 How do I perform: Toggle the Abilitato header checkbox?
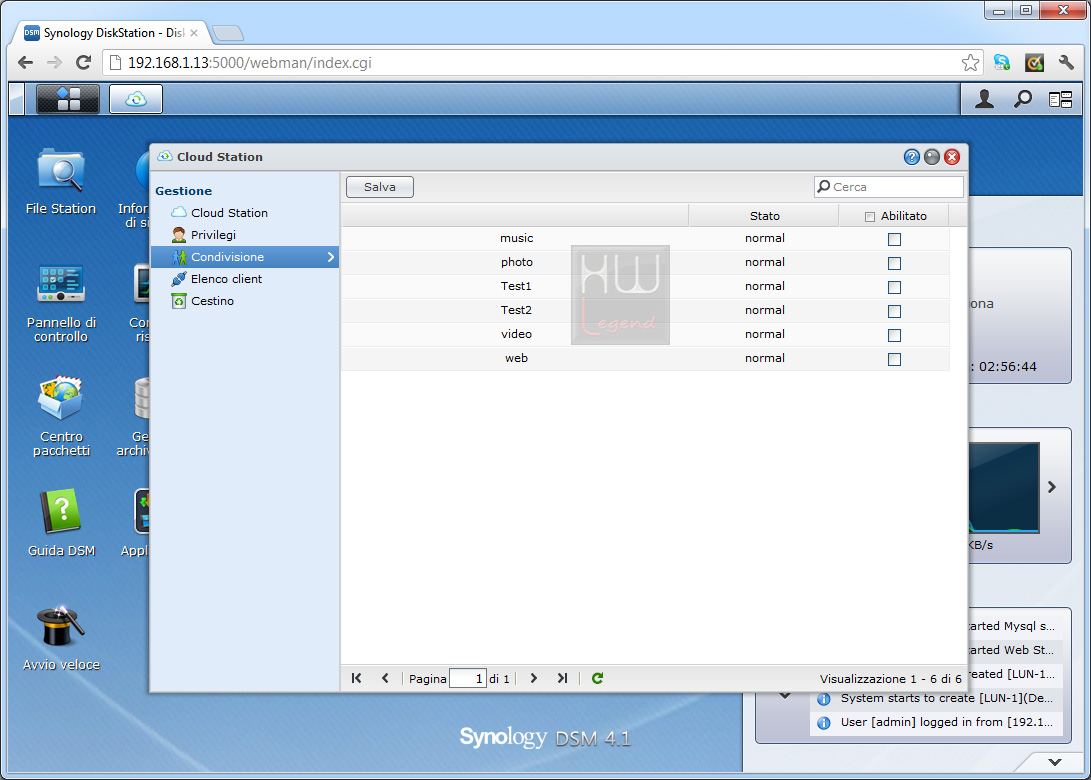(869, 216)
